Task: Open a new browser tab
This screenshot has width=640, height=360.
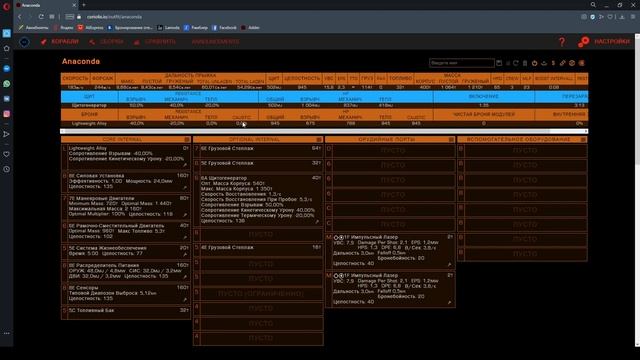Action: [84, 5]
